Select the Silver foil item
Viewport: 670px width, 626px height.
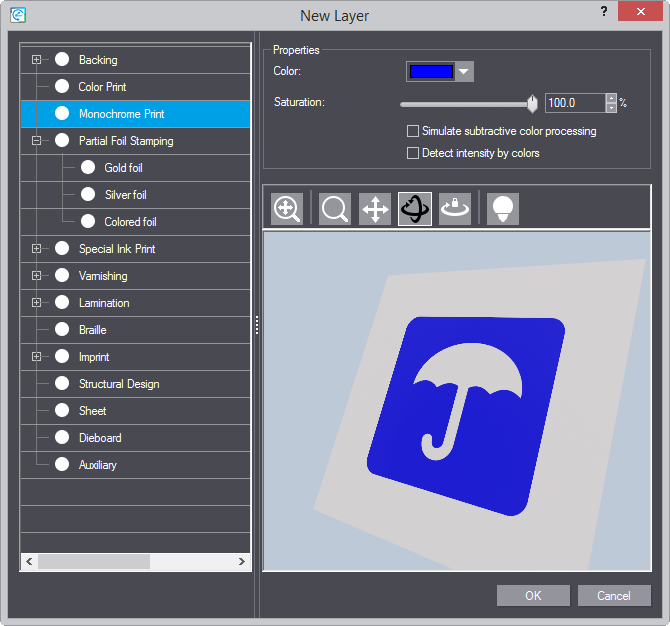click(x=135, y=195)
